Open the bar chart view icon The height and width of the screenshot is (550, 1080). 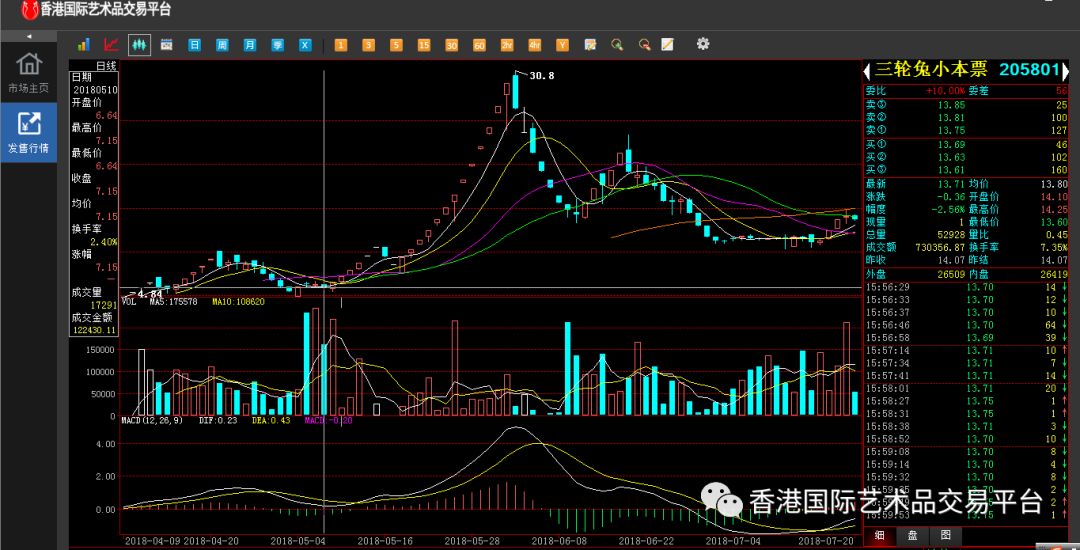(83, 45)
